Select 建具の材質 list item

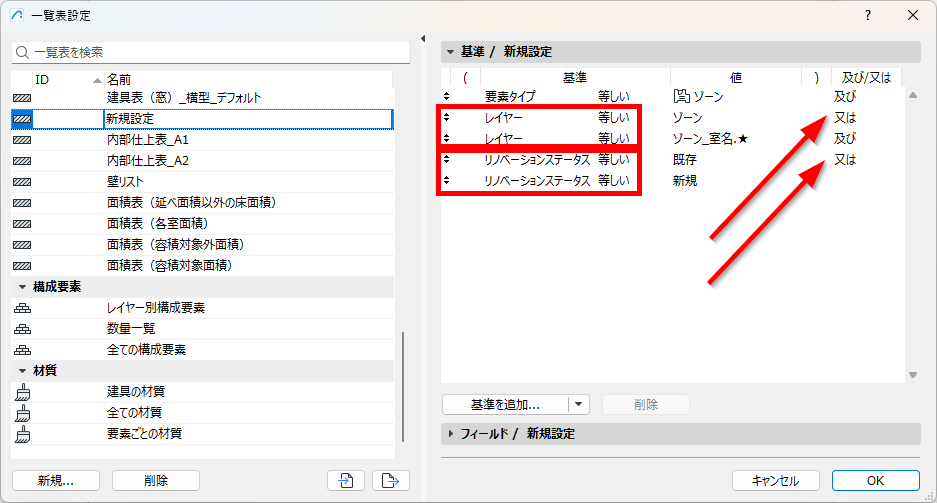coord(136,392)
